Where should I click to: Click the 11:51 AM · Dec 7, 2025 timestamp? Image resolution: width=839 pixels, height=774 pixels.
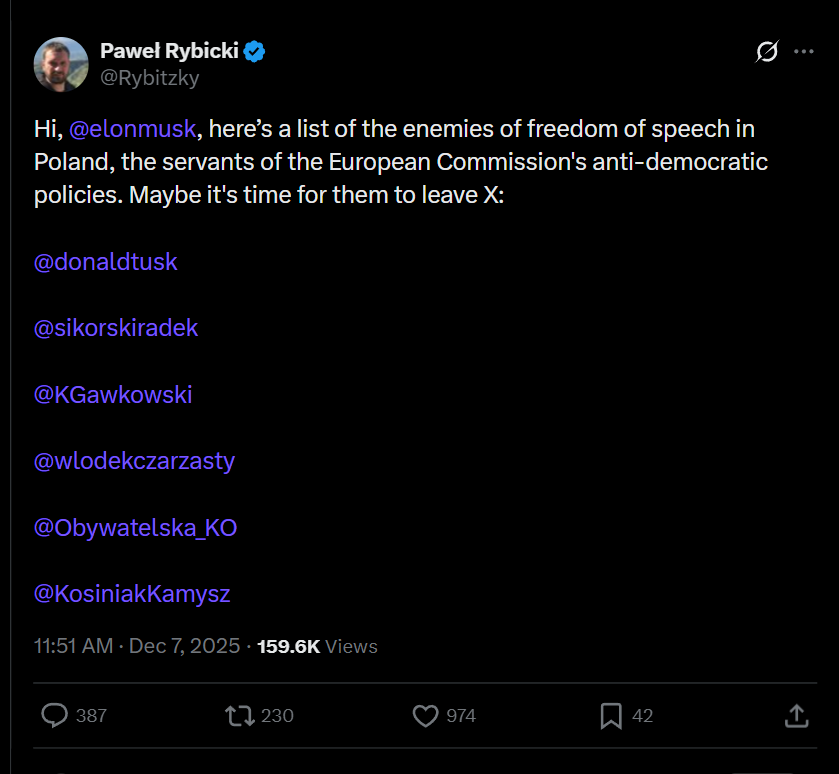point(137,646)
